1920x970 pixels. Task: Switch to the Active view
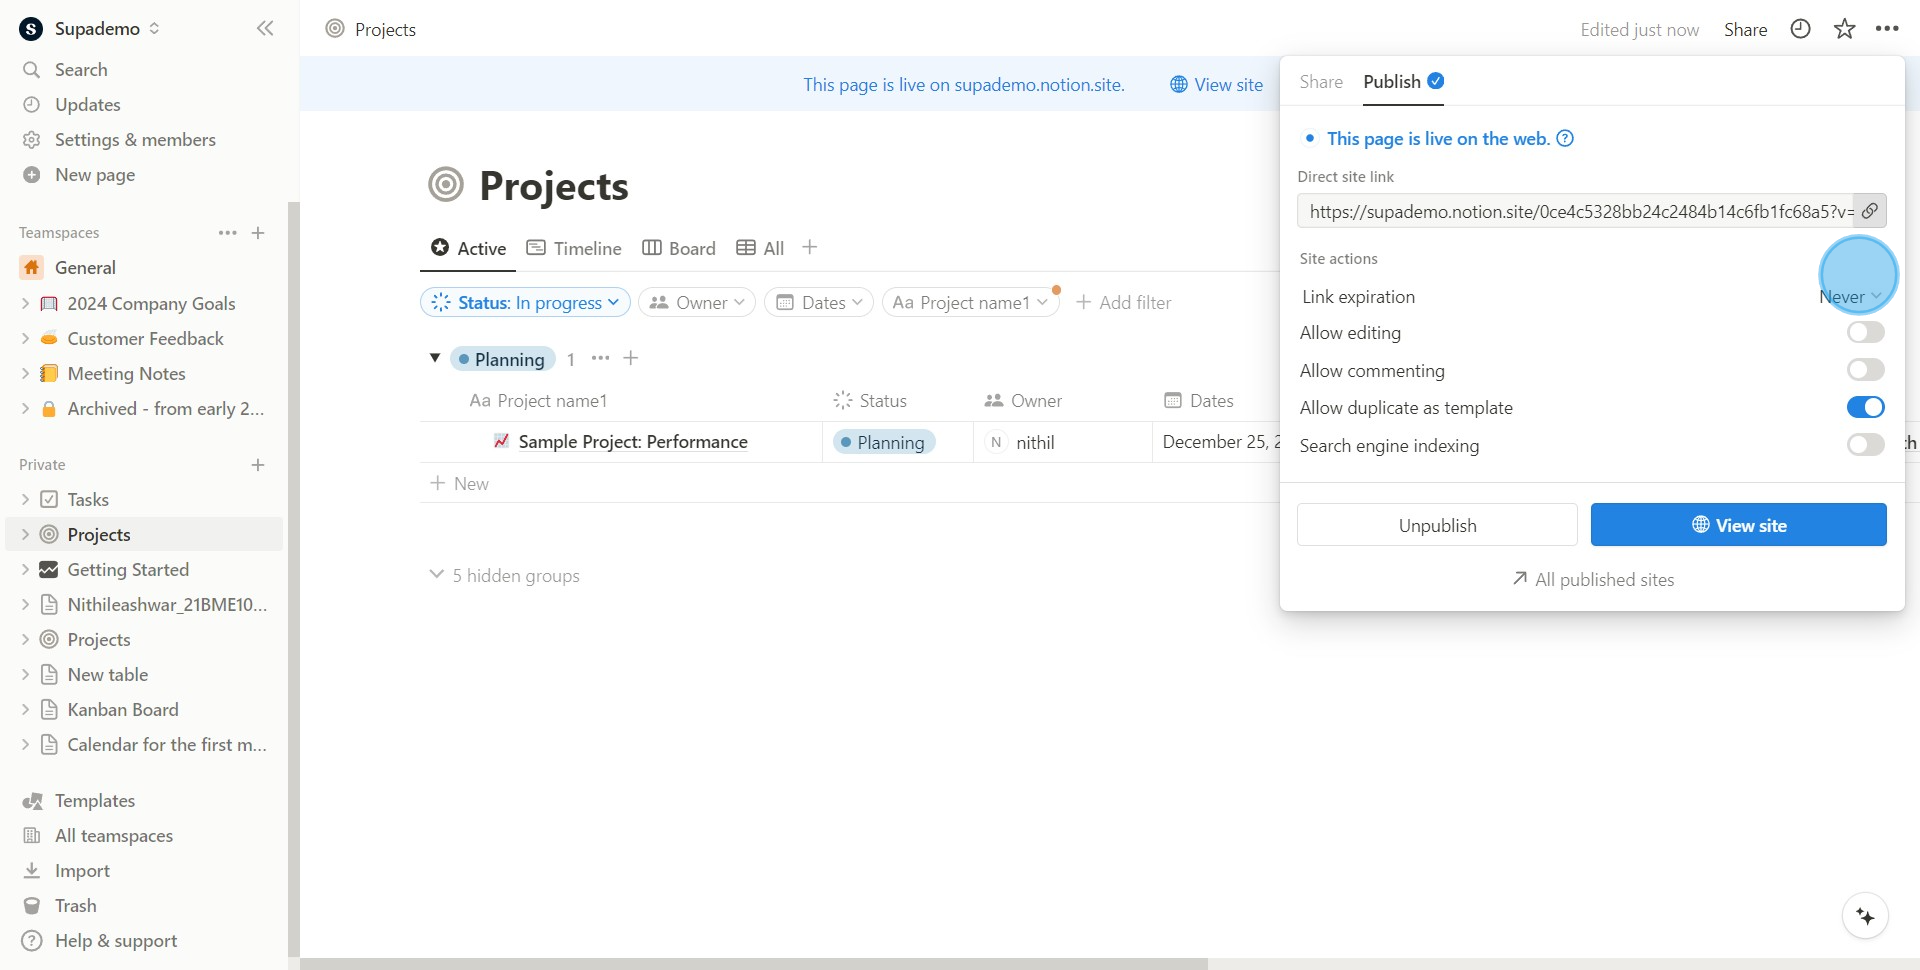point(468,248)
